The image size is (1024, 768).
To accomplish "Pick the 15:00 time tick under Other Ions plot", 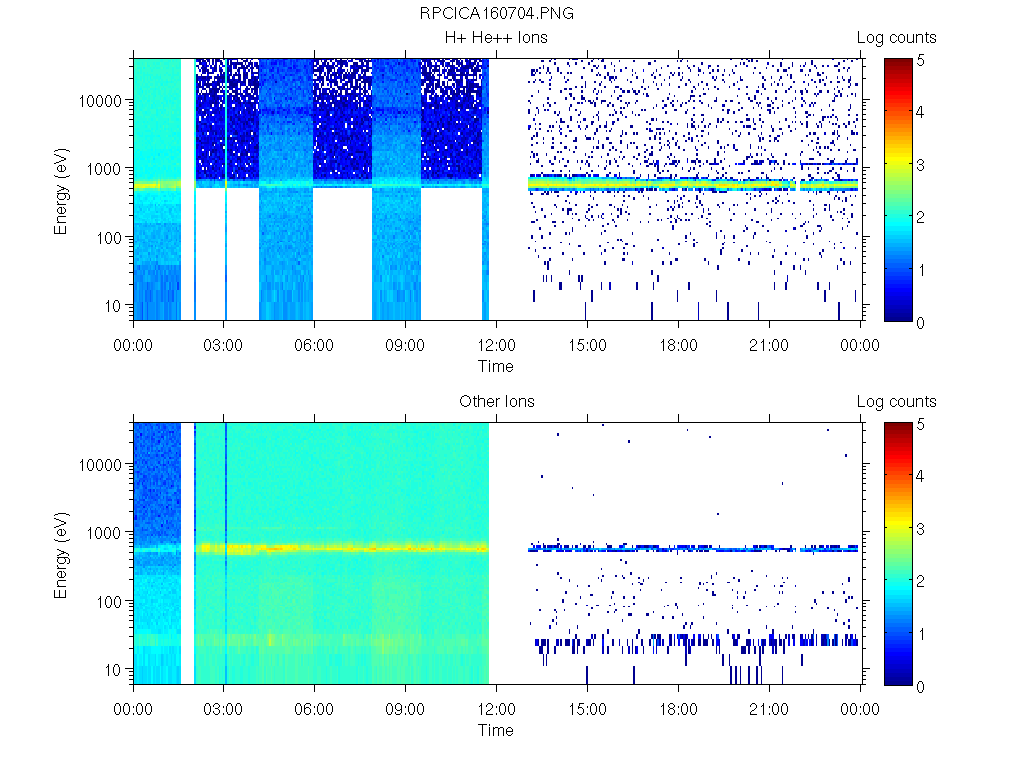I will tap(587, 709).
